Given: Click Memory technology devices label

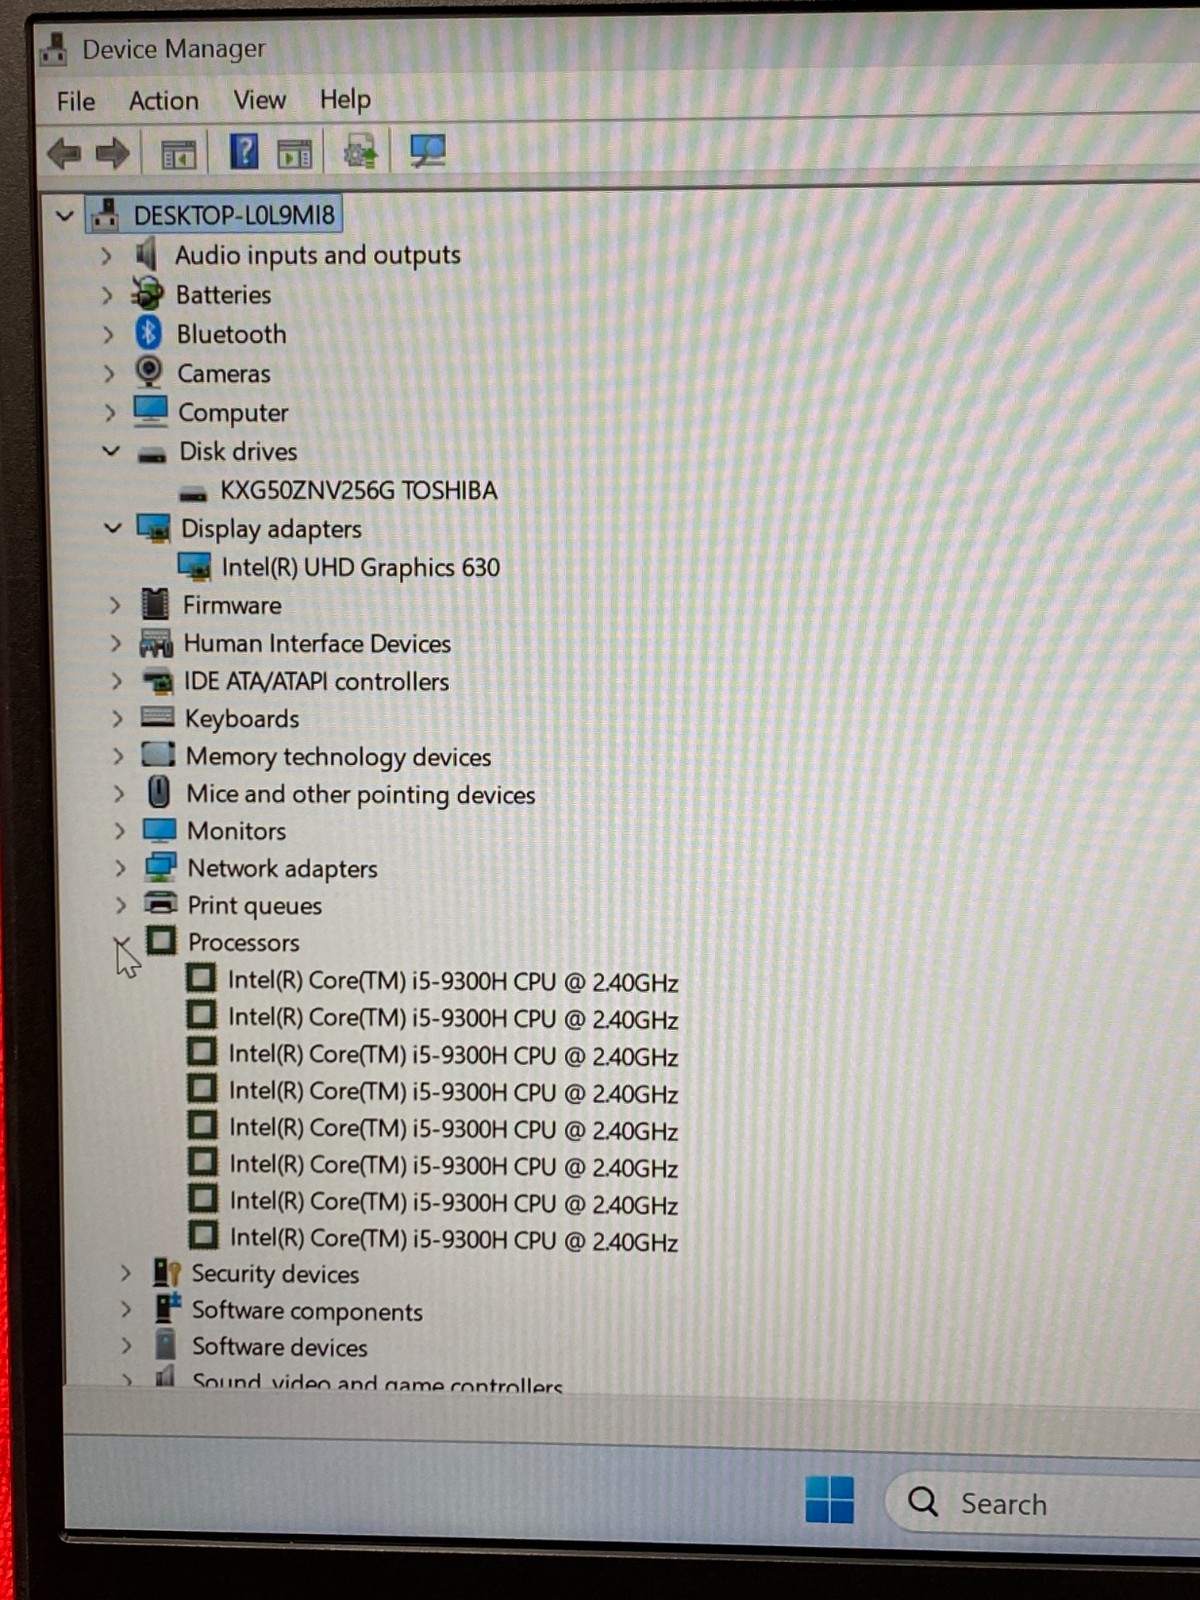Looking at the screenshot, I should tap(338, 756).
